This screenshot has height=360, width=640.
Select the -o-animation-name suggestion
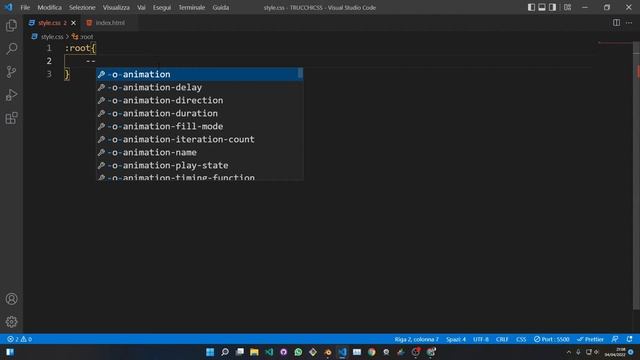pos(200,152)
